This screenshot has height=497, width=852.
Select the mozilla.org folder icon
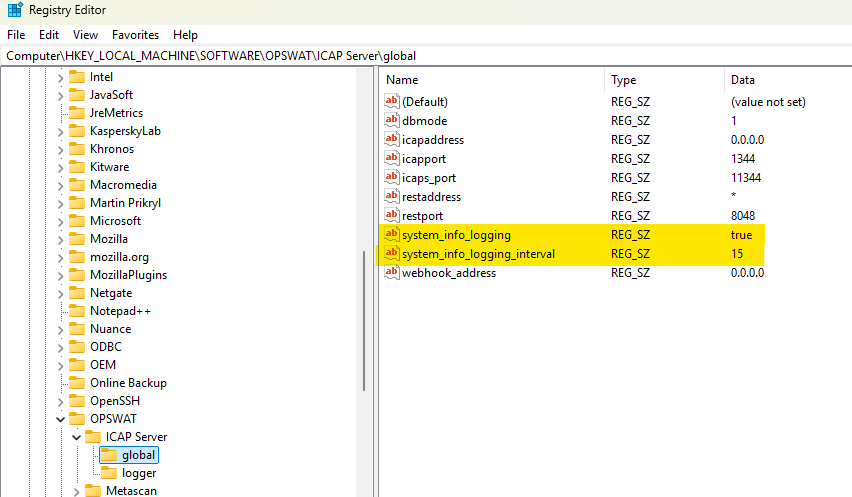(77, 256)
